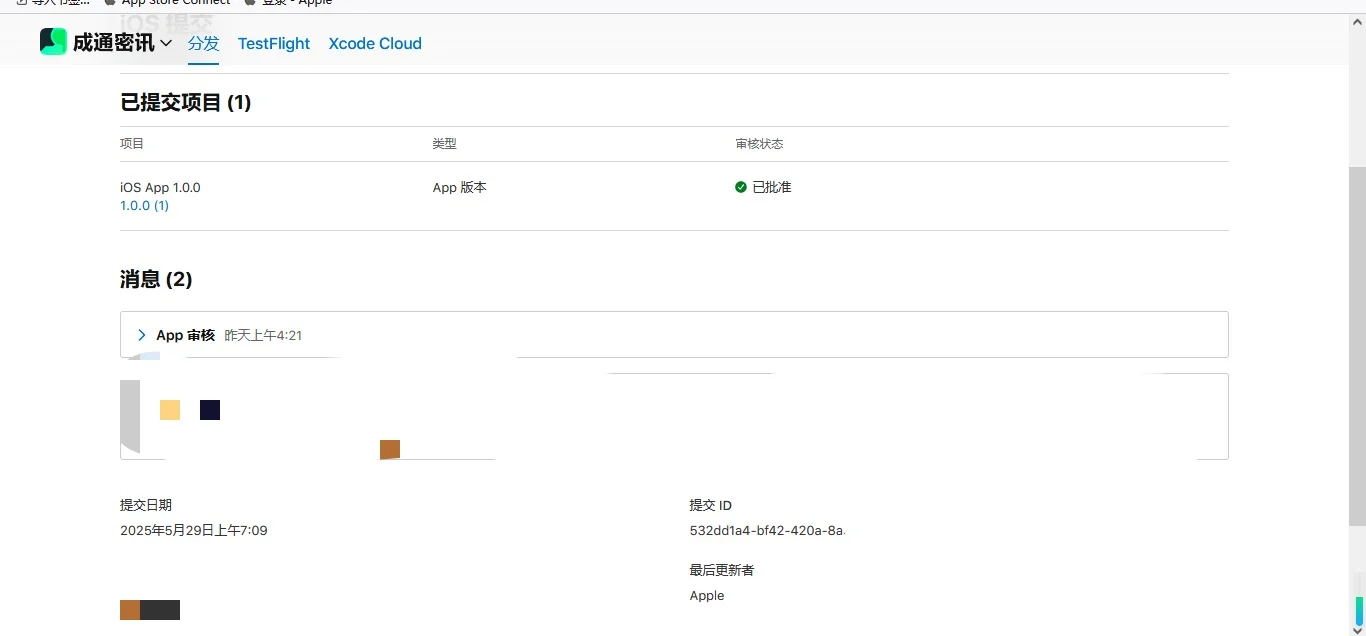This screenshot has width=1366, height=636.
Task: Select the App 版本 type cell
Action: 460,187
